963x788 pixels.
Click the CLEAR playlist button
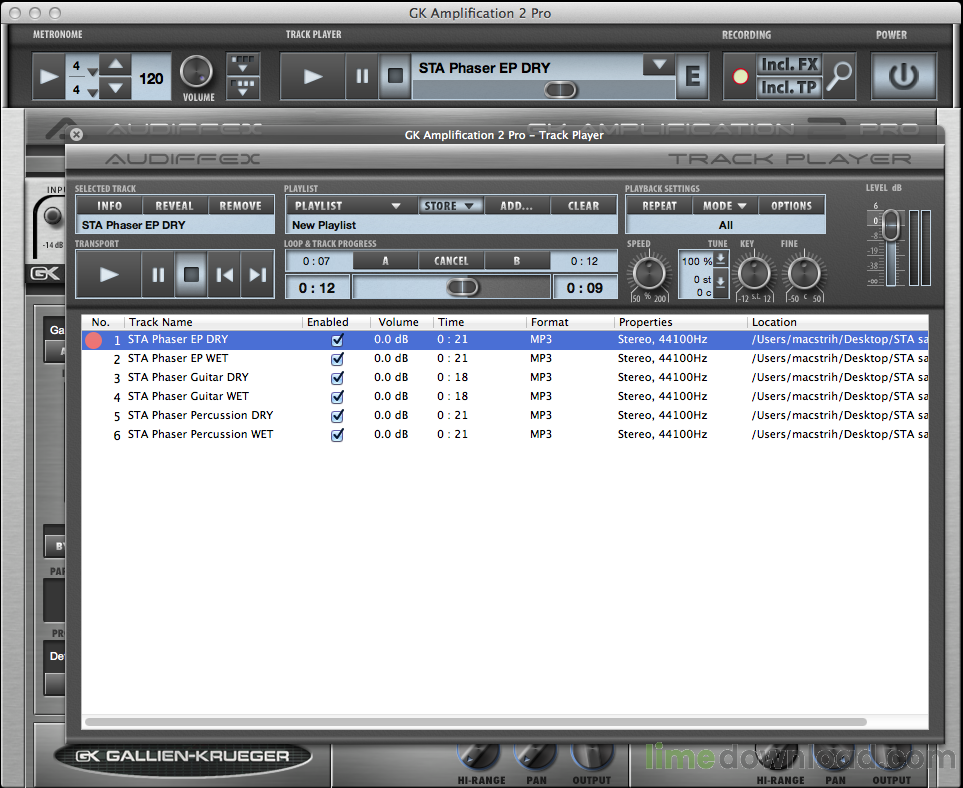[x=583, y=206]
